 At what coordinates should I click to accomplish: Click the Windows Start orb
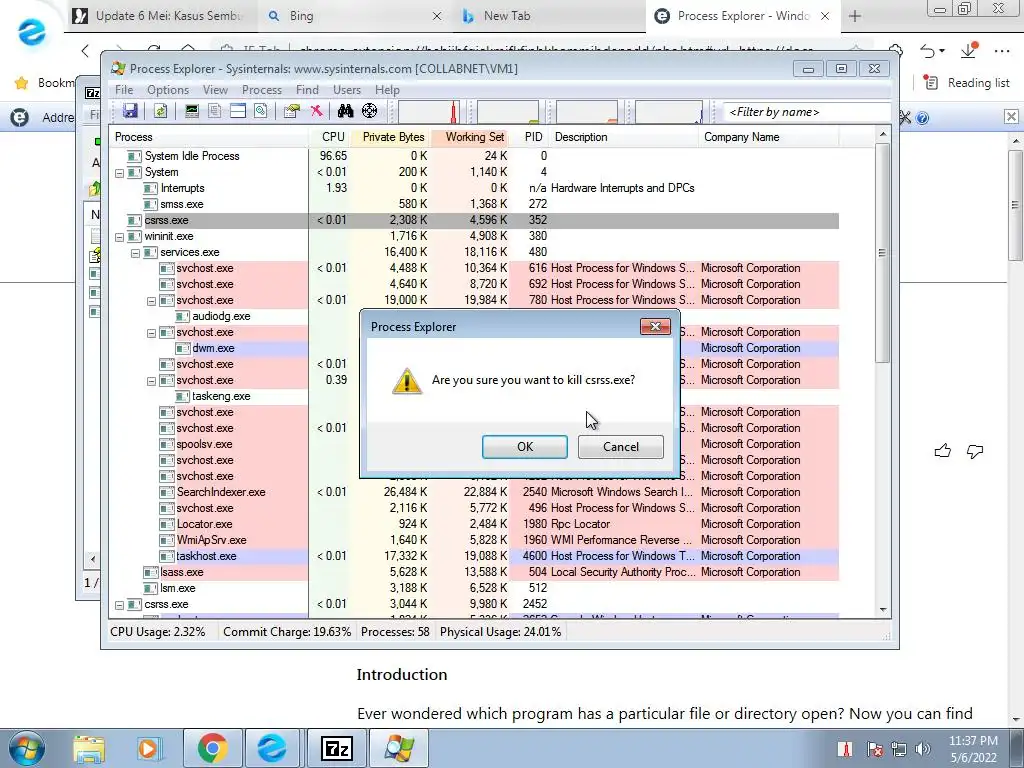pos(27,748)
